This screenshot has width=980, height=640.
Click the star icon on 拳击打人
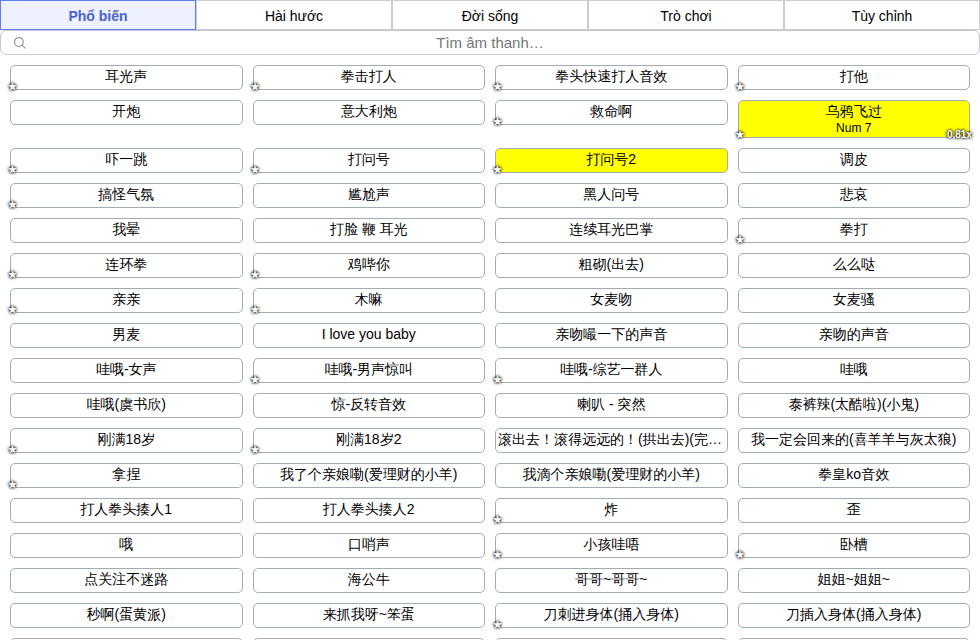[255, 87]
